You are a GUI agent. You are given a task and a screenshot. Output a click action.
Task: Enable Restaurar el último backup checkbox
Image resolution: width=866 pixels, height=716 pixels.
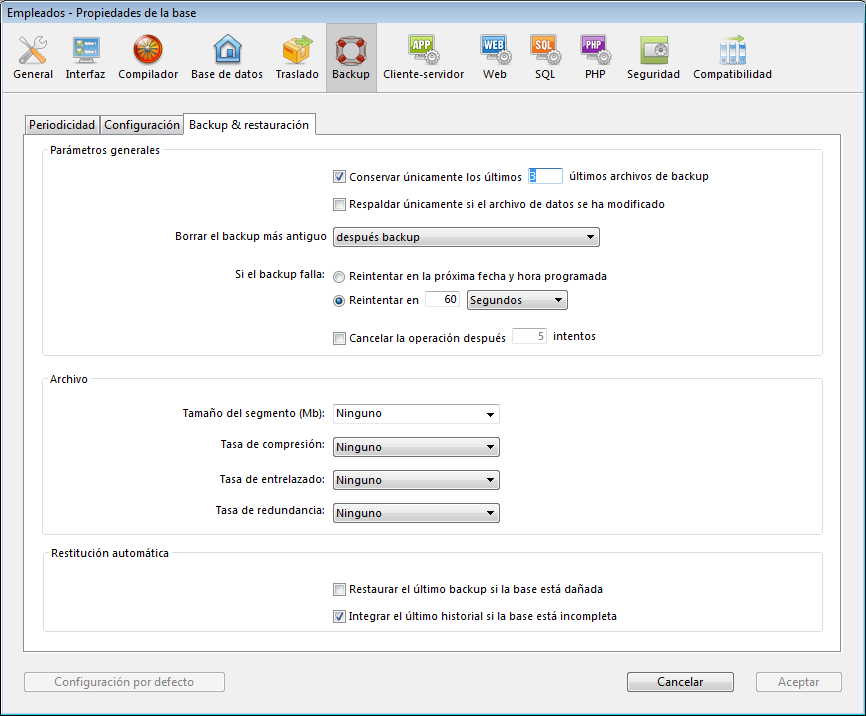(x=339, y=589)
